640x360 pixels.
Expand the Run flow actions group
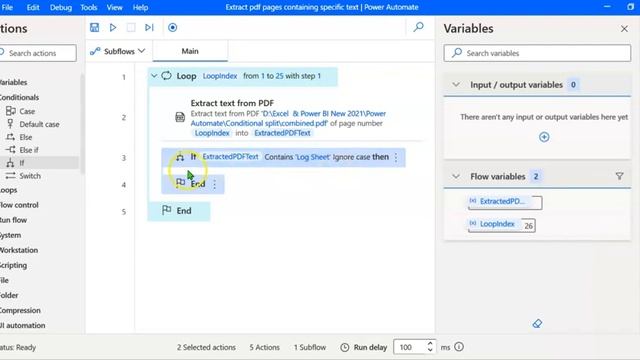coord(13,220)
